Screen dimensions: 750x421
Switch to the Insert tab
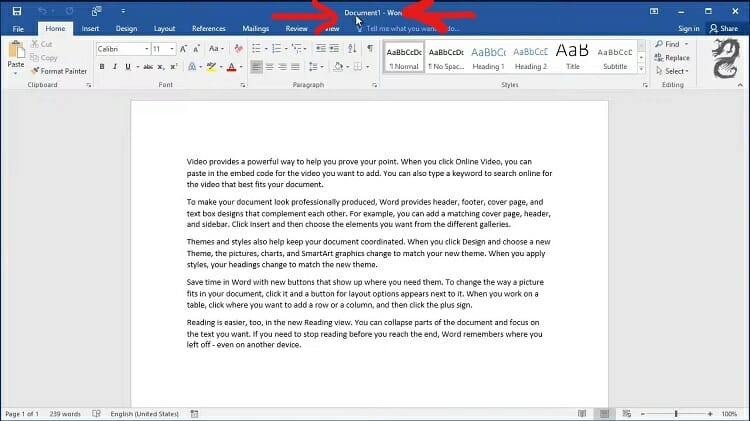click(x=90, y=29)
